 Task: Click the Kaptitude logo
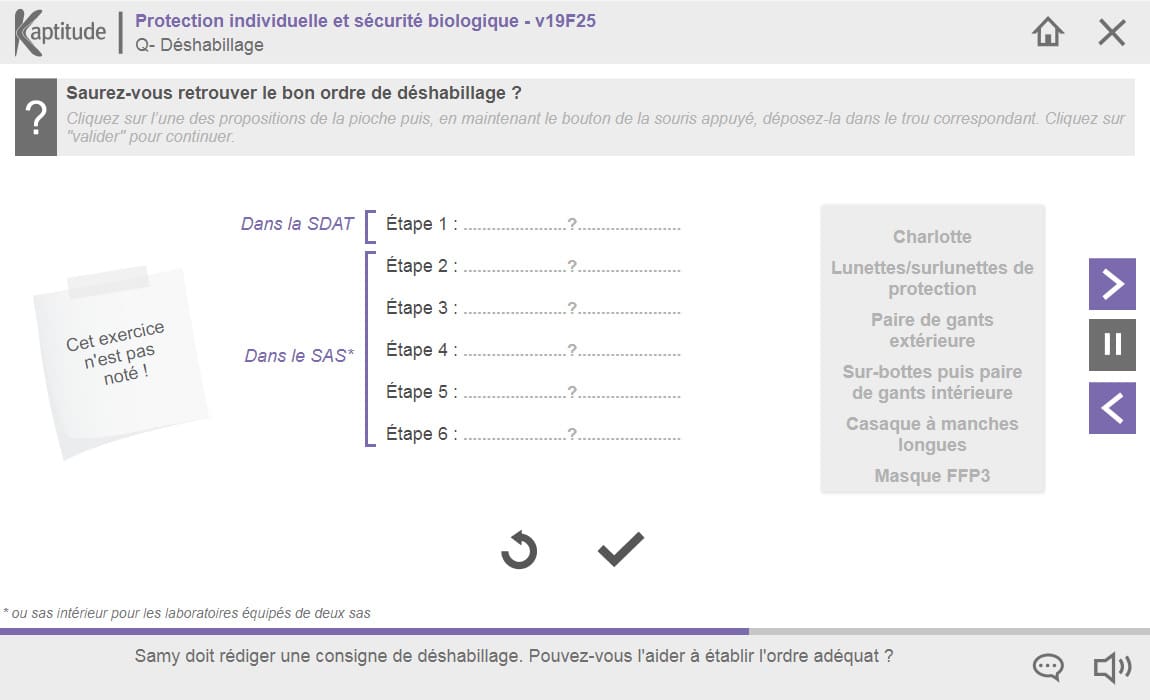(x=60, y=32)
